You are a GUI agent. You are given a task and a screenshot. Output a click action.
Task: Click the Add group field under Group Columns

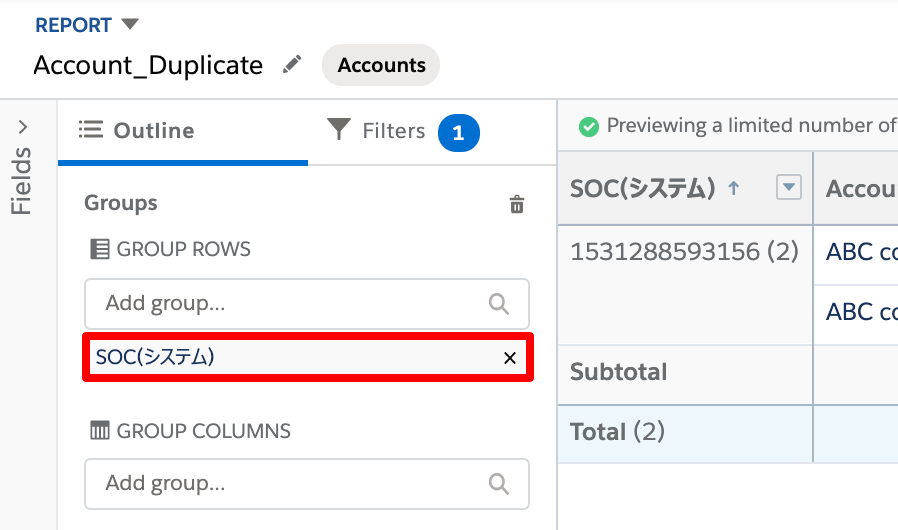(x=307, y=484)
